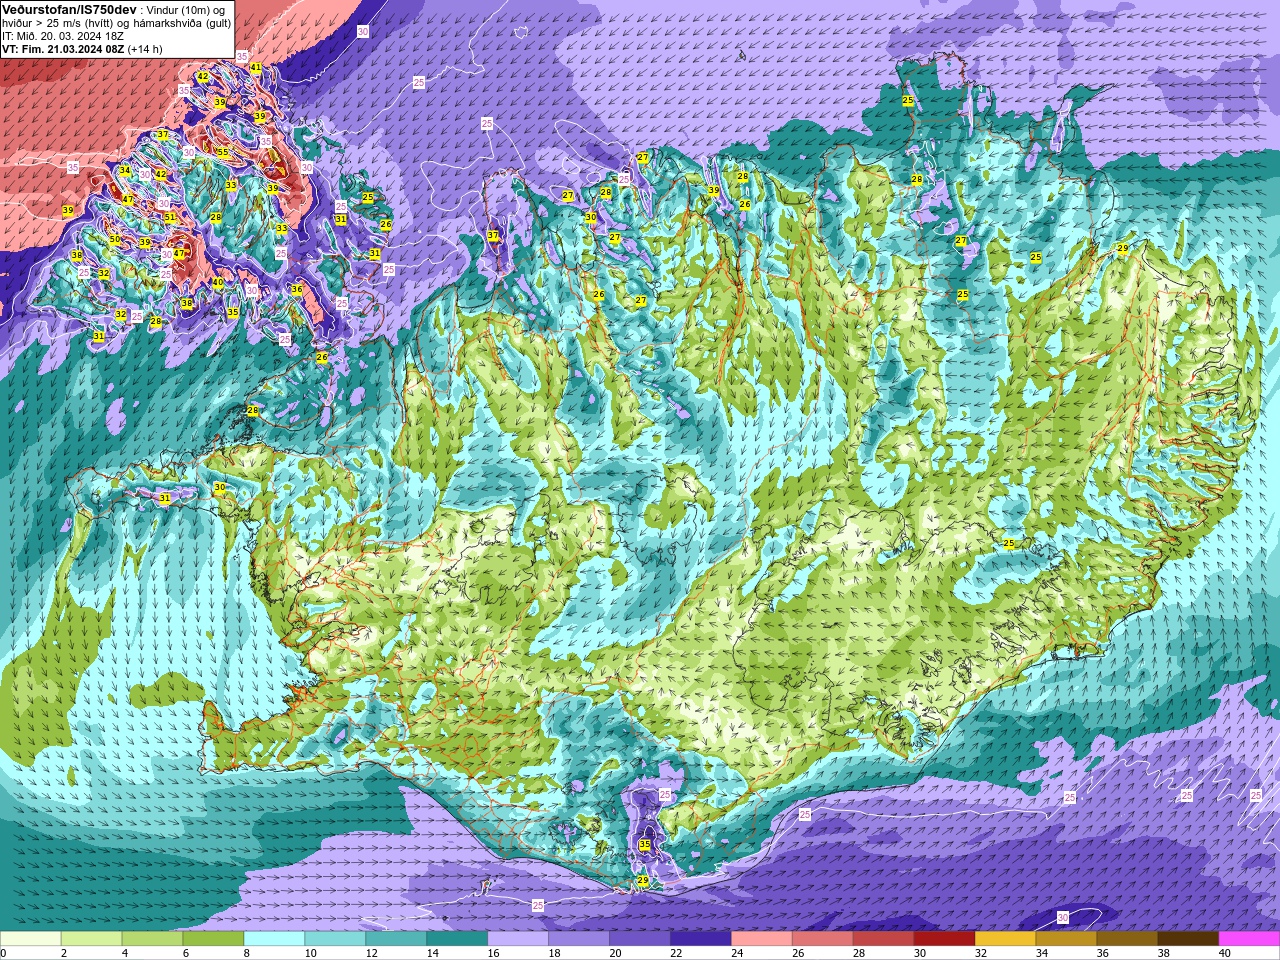Select the magenta above-40 legend swatch

1250,939
